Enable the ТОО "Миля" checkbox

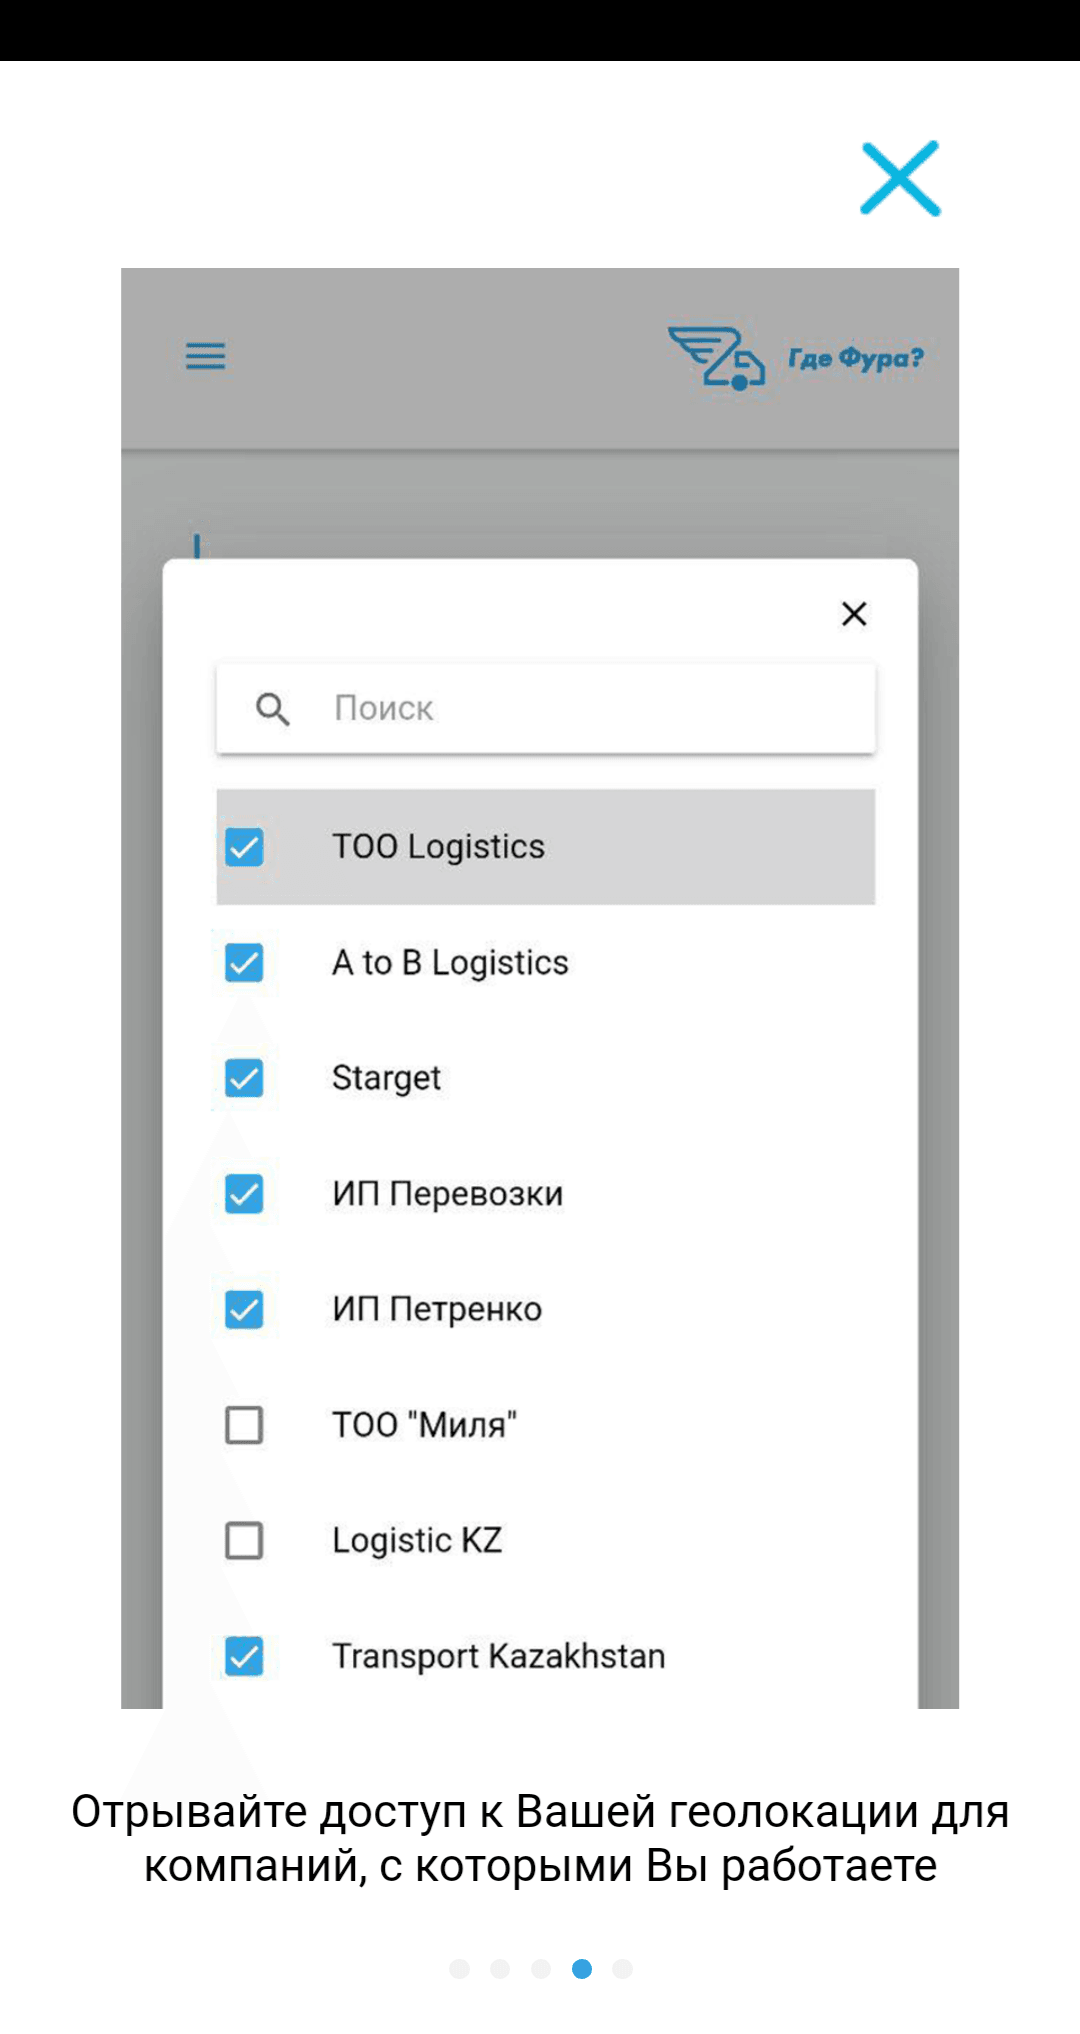(244, 1425)
